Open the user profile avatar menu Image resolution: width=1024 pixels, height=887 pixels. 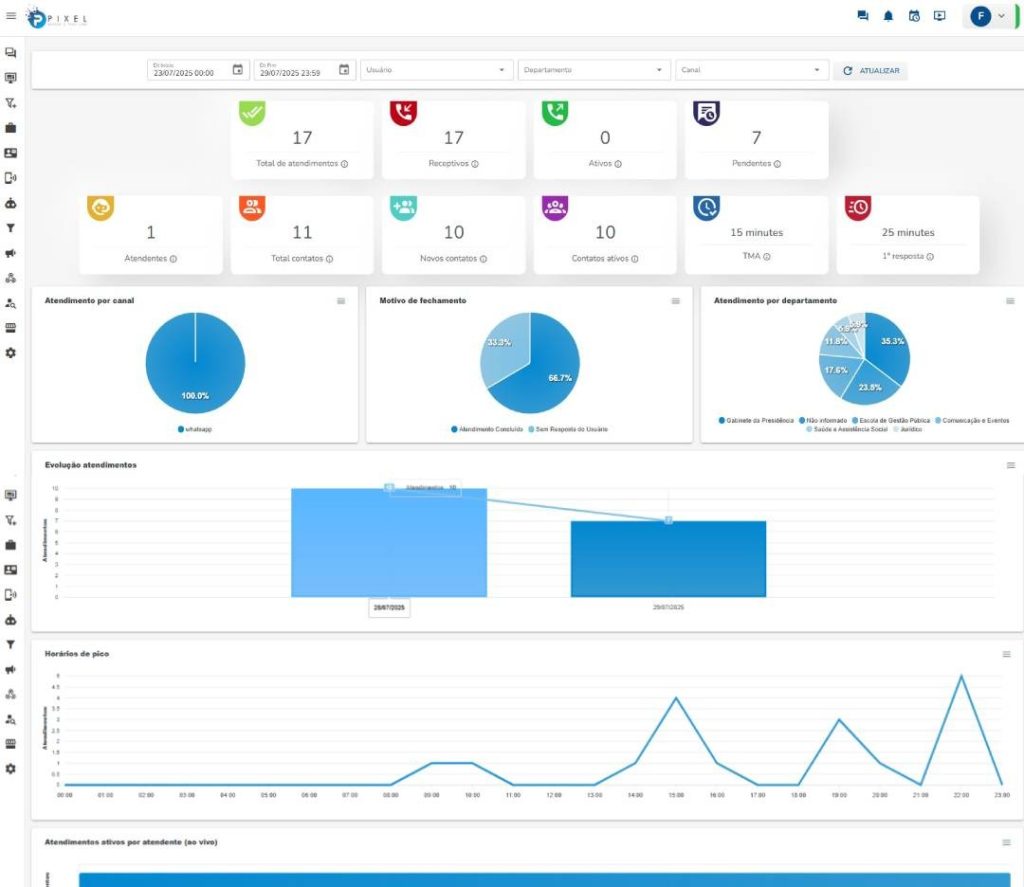pos(988,17)
